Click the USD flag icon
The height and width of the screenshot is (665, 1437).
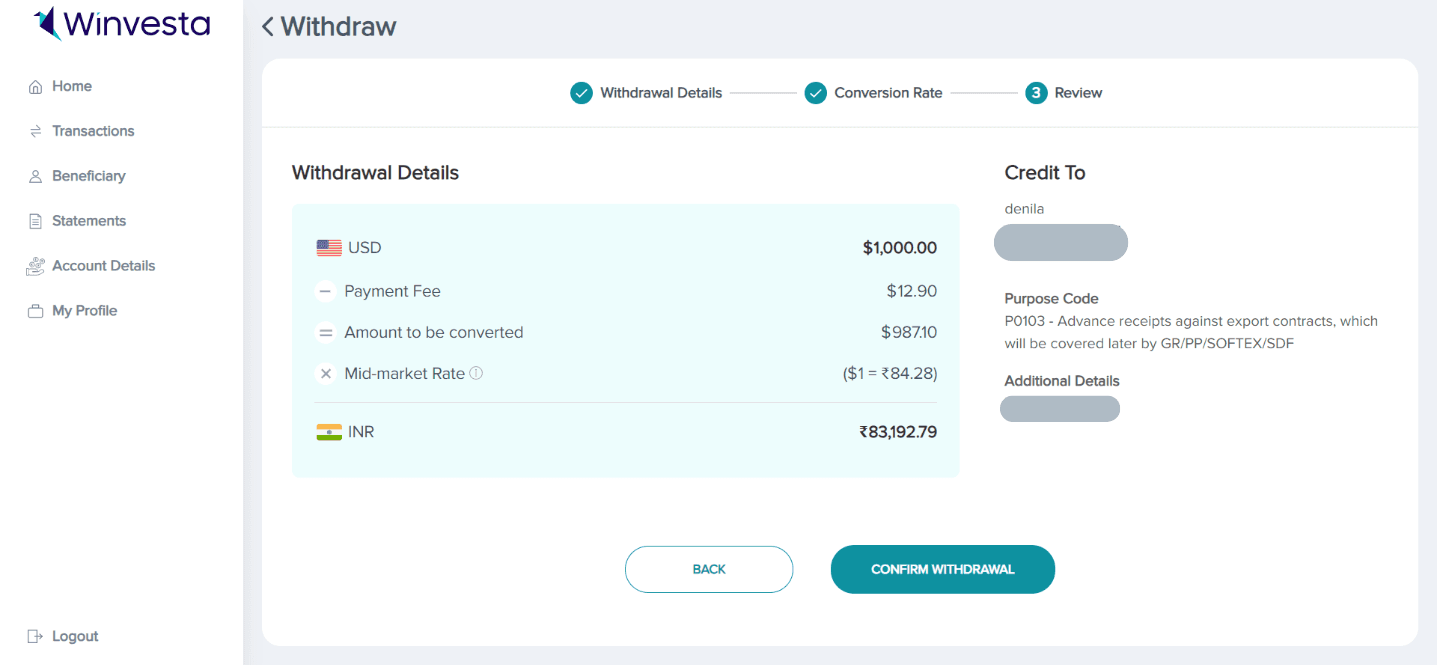tap(329, 248)
